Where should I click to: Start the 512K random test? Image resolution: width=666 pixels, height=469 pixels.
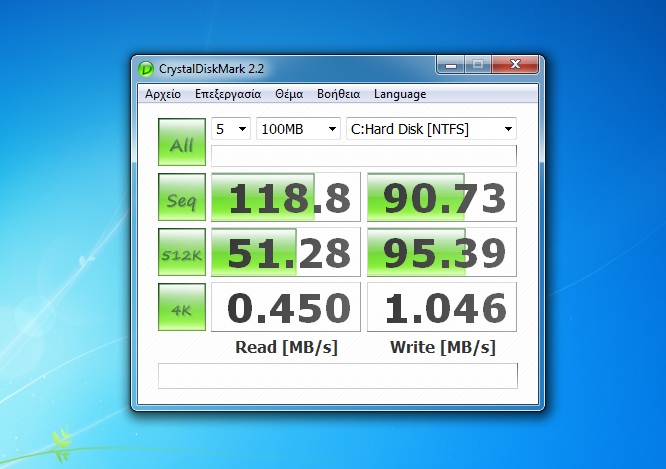pyautogui.click(x=182, y=252)
